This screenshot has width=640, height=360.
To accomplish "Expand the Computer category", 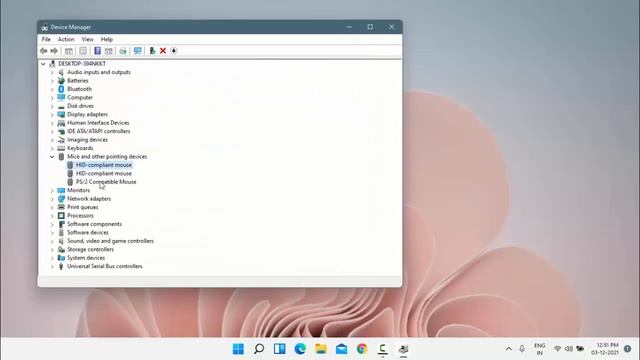I will click(52, 98).
